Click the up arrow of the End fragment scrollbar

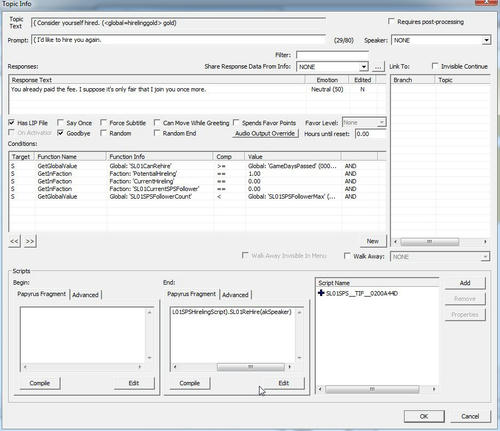coord(299,313)
